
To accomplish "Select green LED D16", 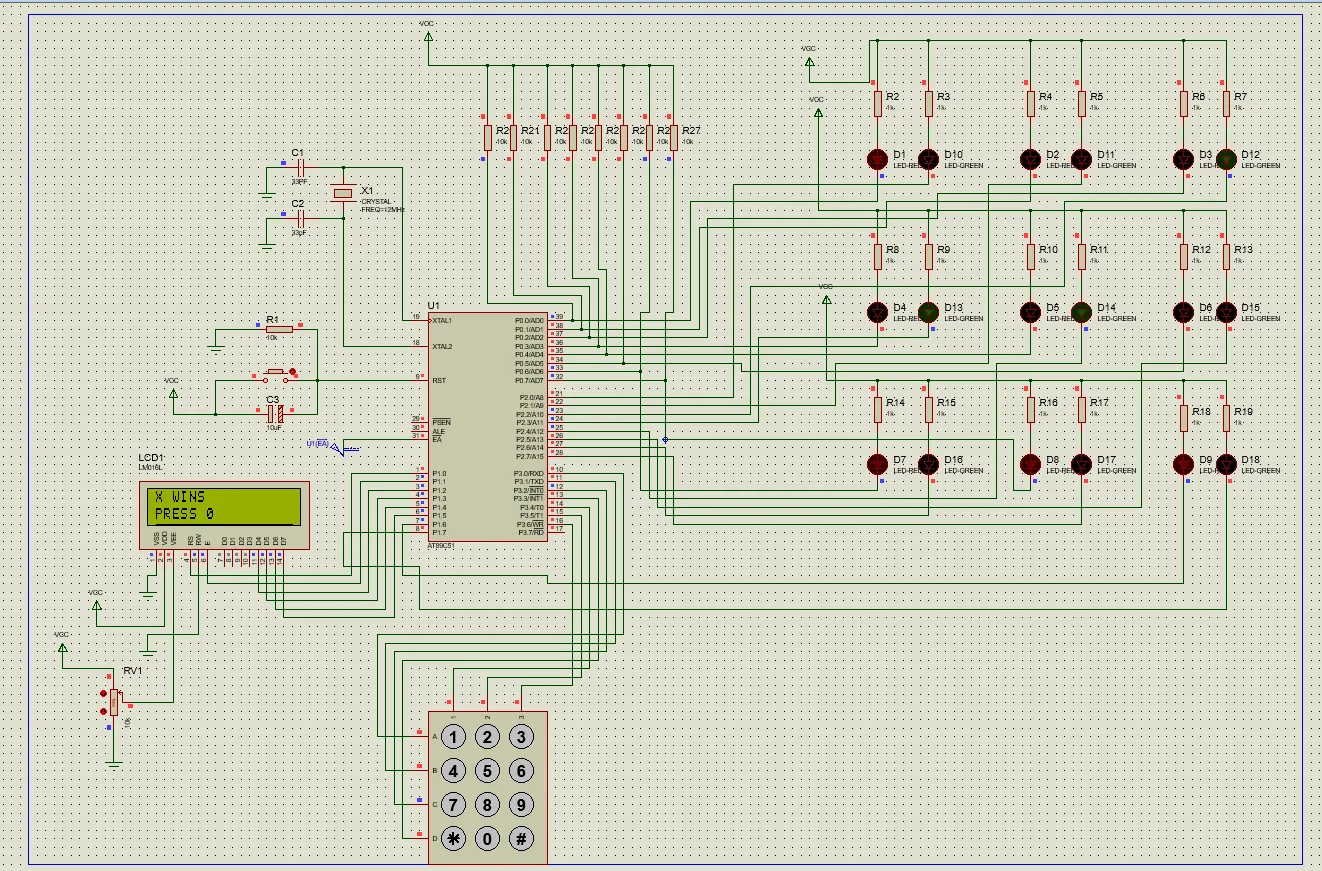I will coord(929,464).
